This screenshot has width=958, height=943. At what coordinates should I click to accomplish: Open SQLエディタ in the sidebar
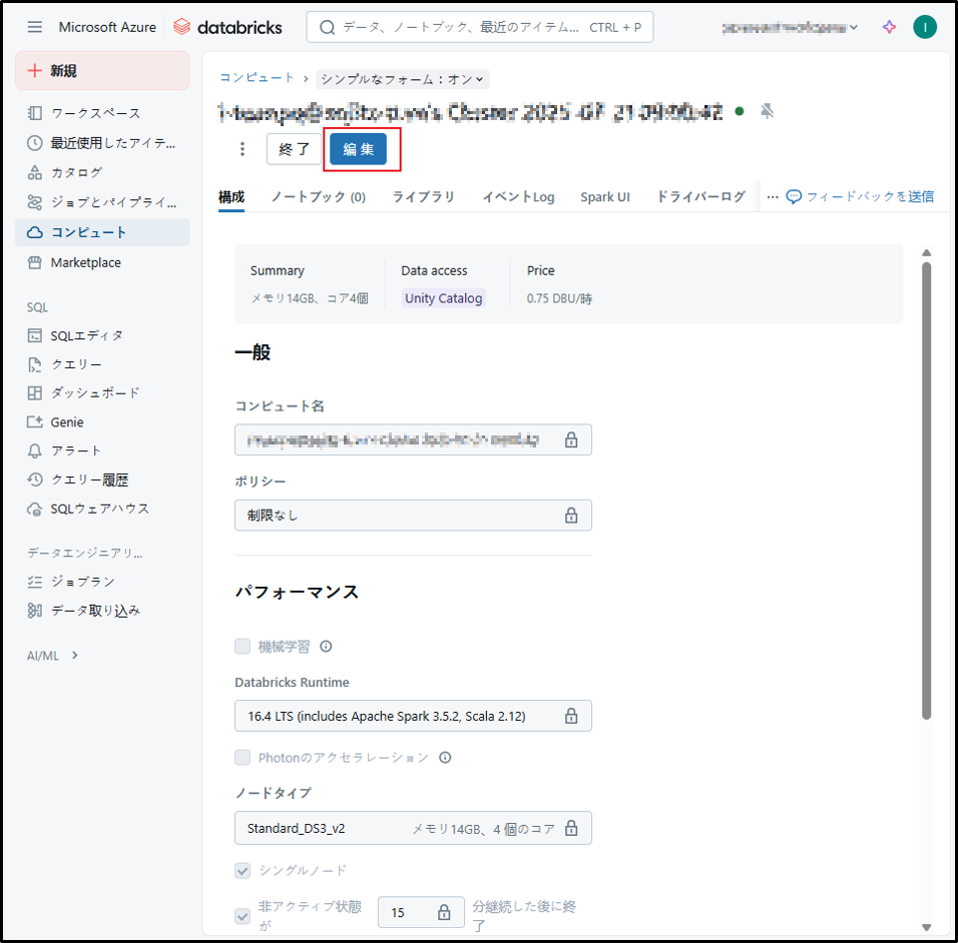pyautogui.click(x=102, y=336)
